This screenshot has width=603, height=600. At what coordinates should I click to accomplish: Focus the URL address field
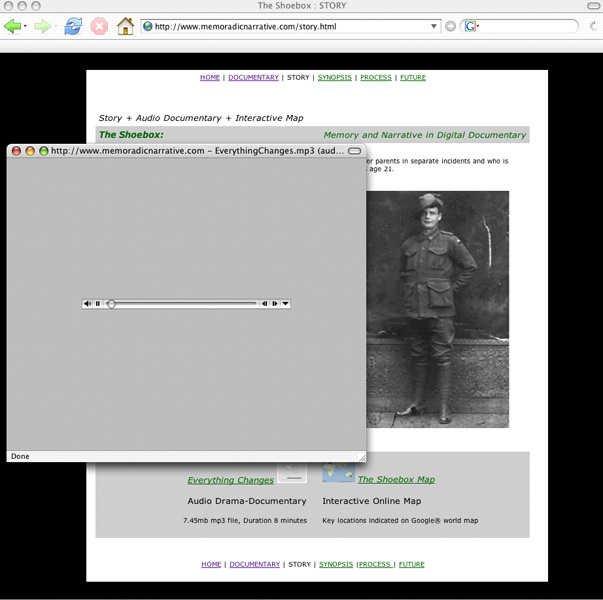291,26
